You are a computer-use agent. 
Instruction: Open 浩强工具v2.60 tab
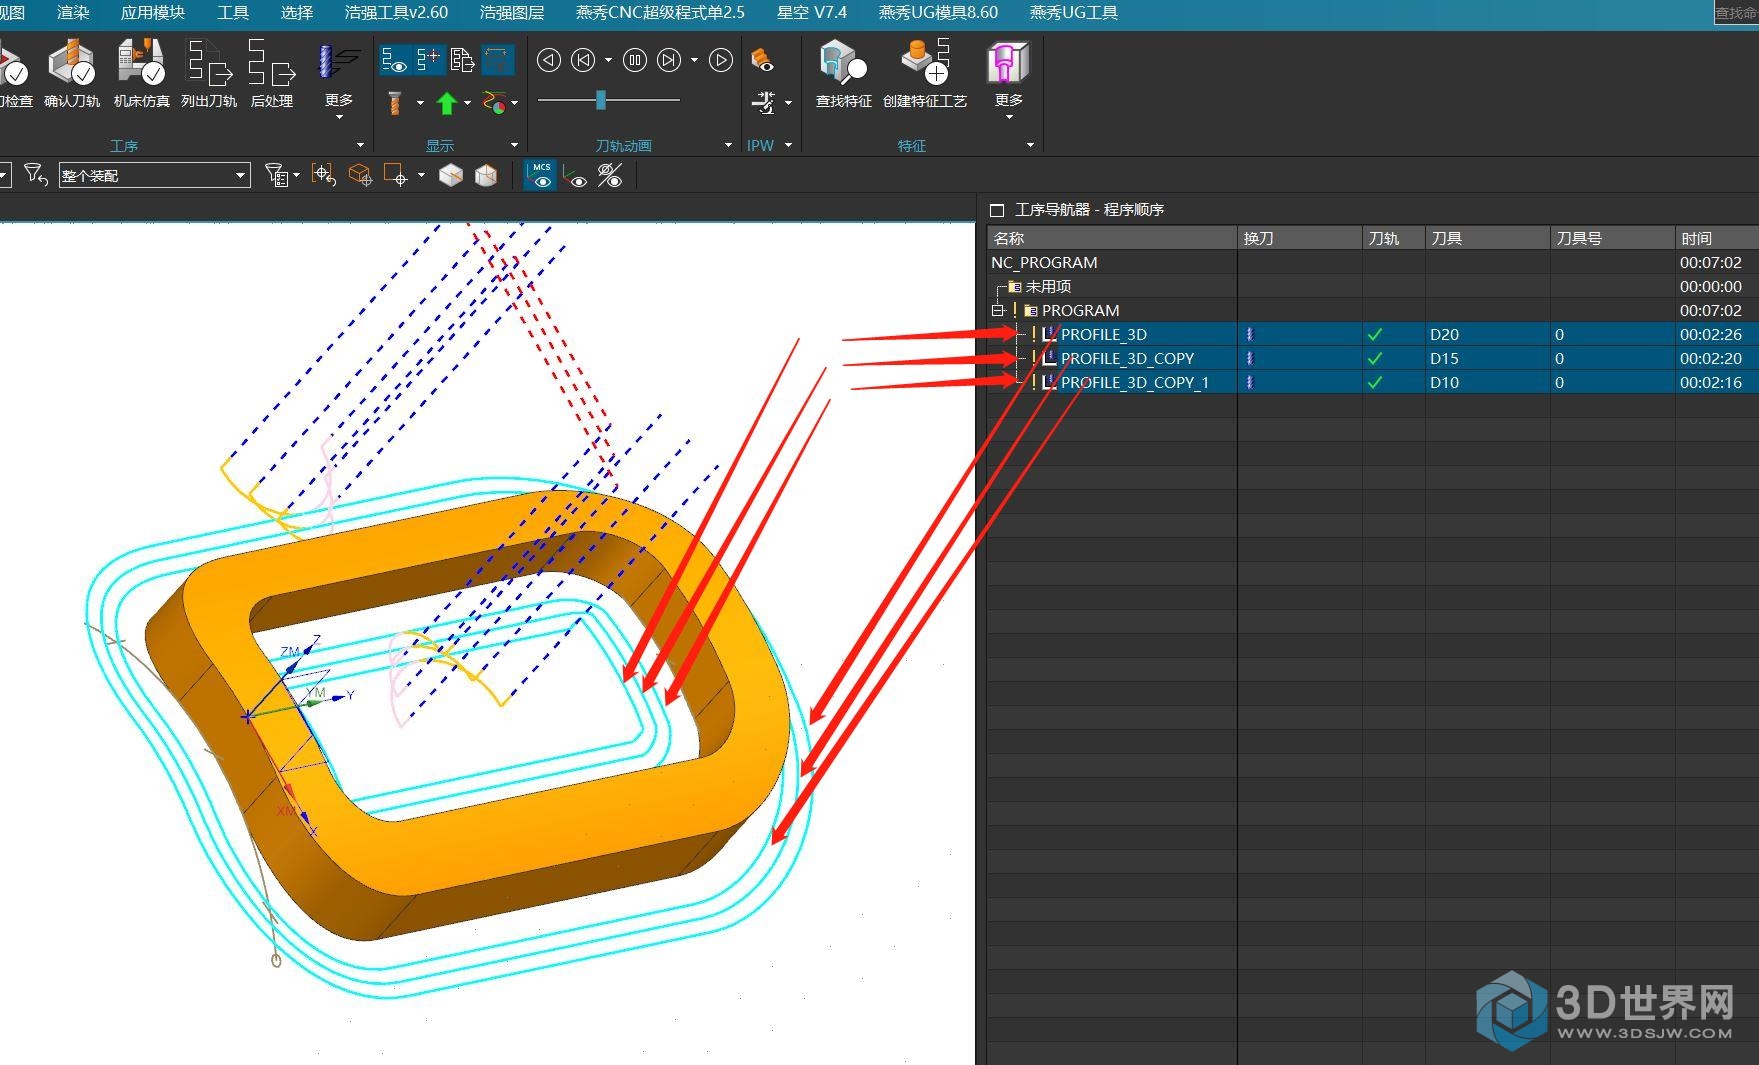[x=396, y=12]
